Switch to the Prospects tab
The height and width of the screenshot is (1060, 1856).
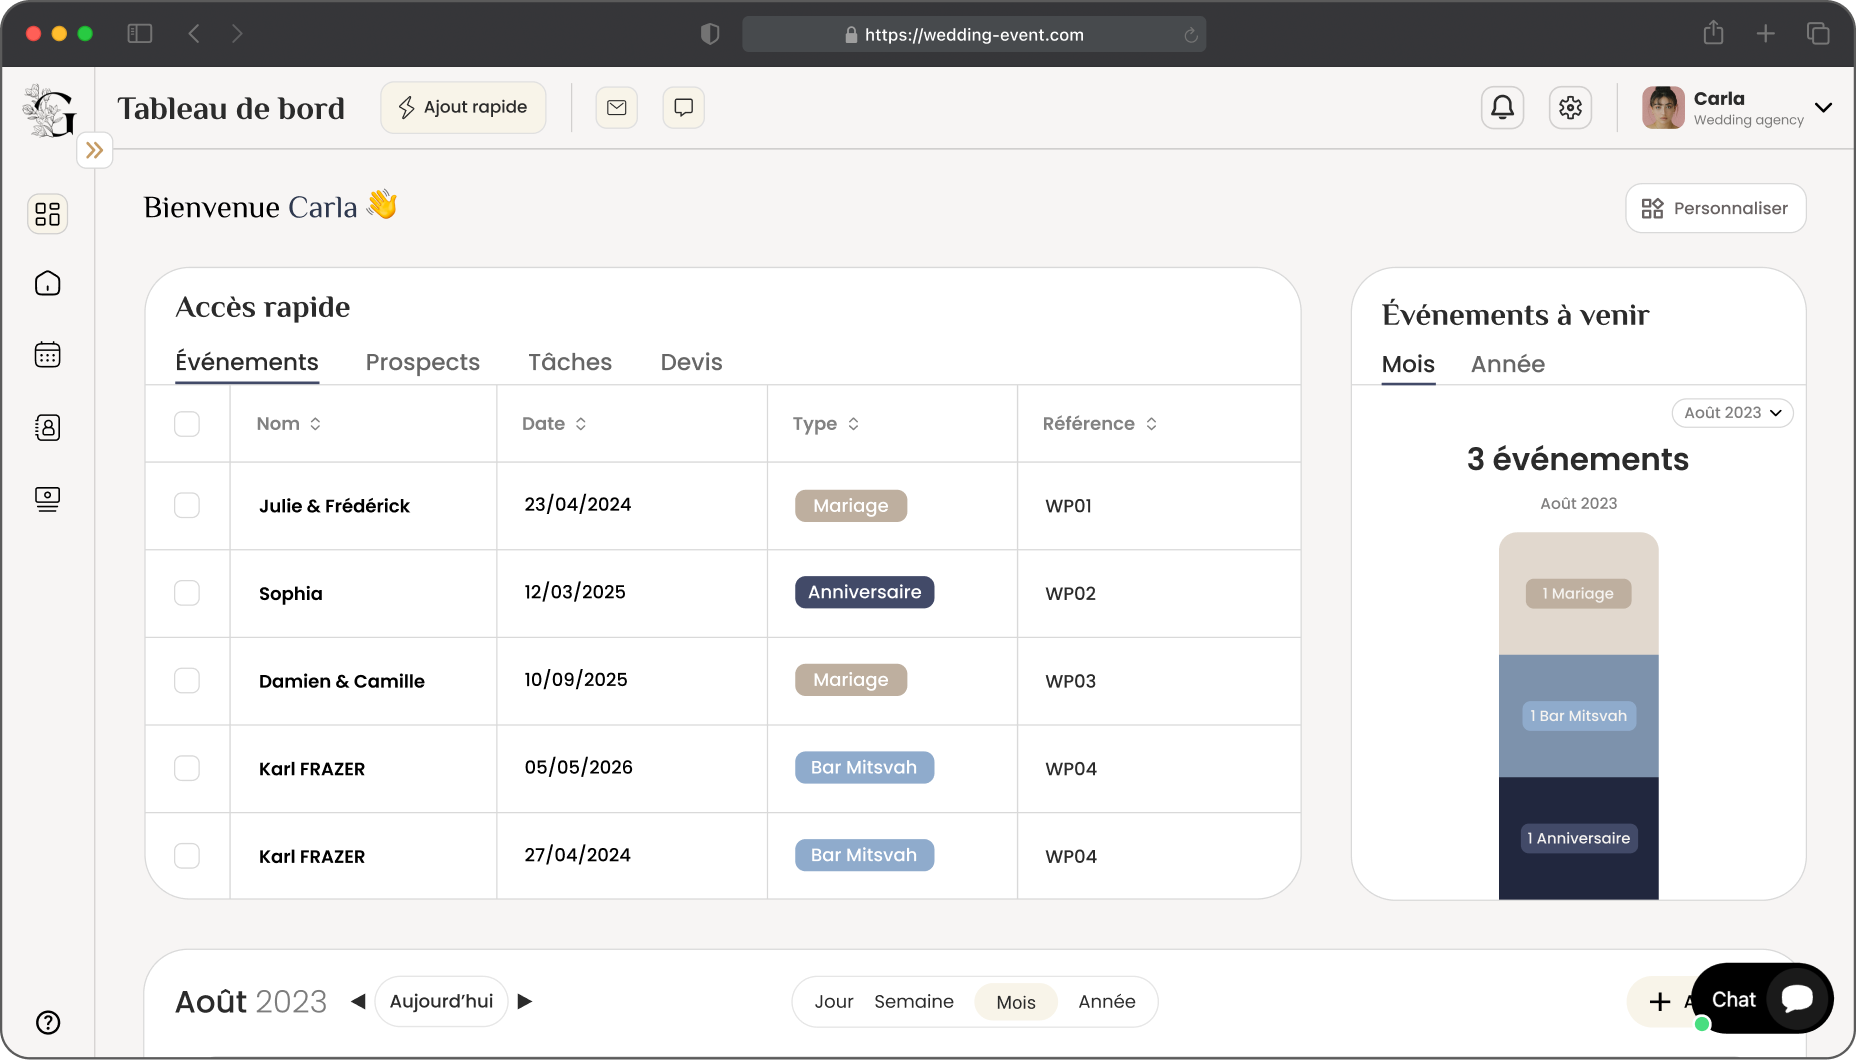tap(422, 362)
